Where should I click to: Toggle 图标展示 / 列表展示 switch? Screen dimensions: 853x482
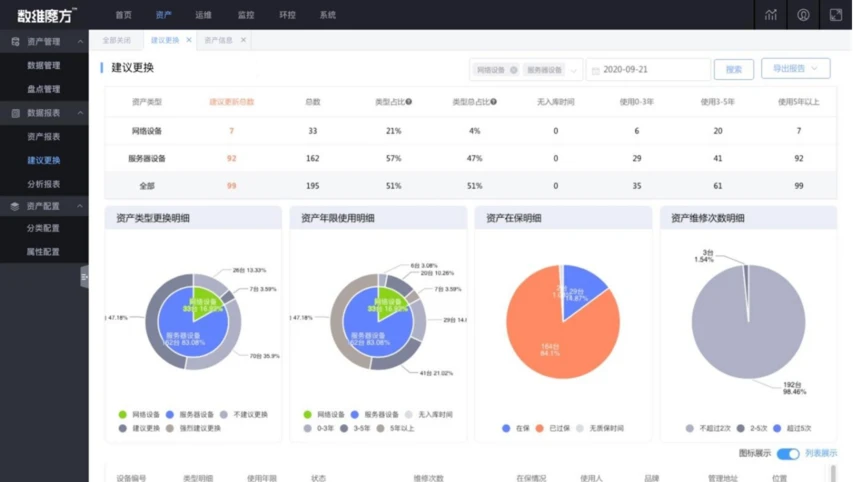pos(788,454)
